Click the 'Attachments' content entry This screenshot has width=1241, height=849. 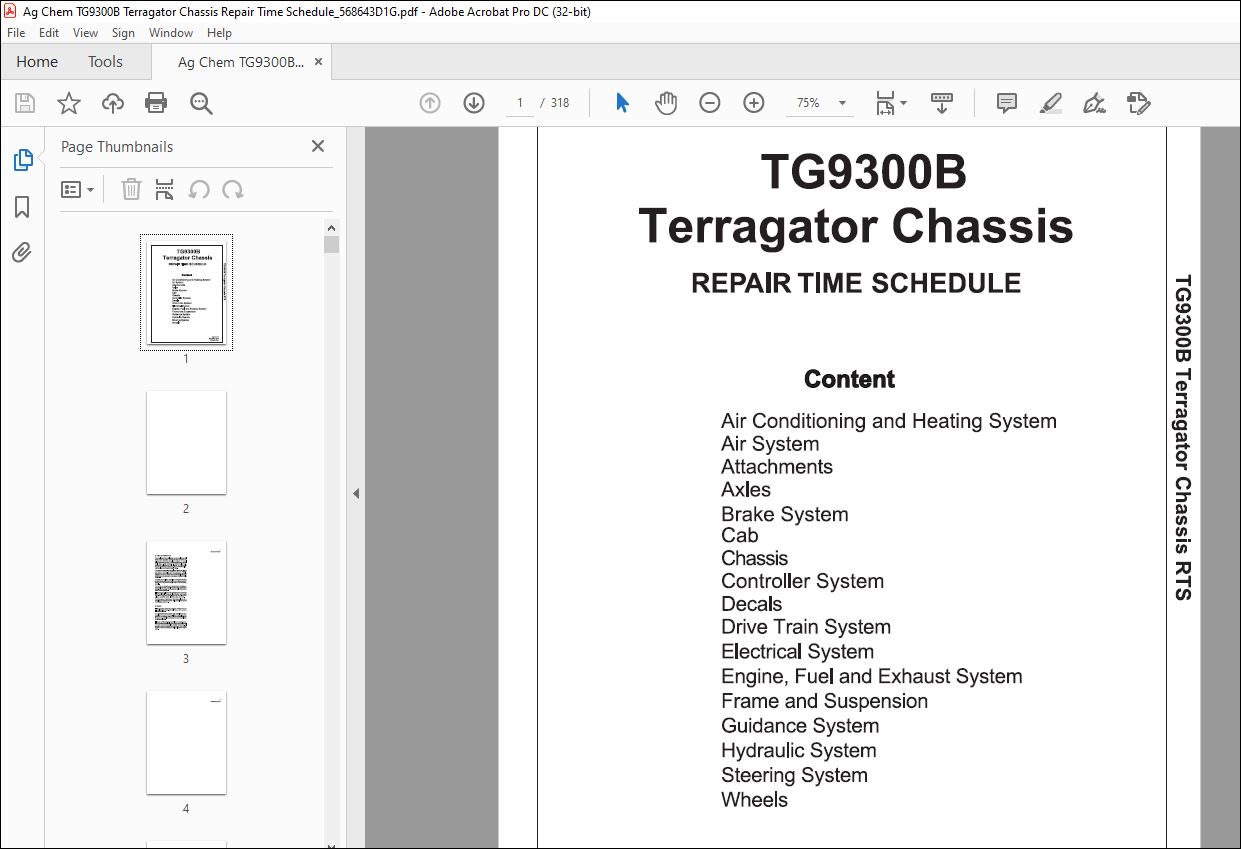click(776, 466)
